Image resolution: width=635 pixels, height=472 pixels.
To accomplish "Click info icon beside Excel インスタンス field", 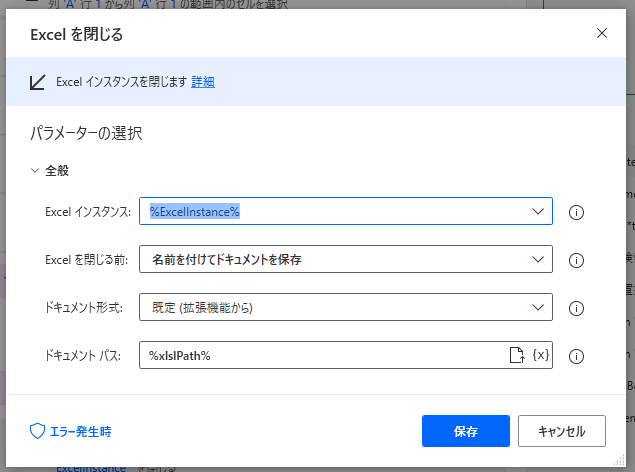I will tap(576, 212).
